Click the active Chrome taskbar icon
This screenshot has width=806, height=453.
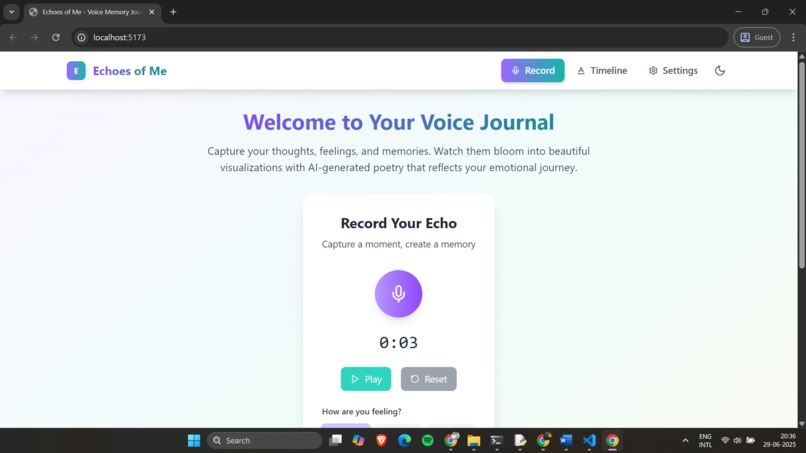[x=612, y=441]
